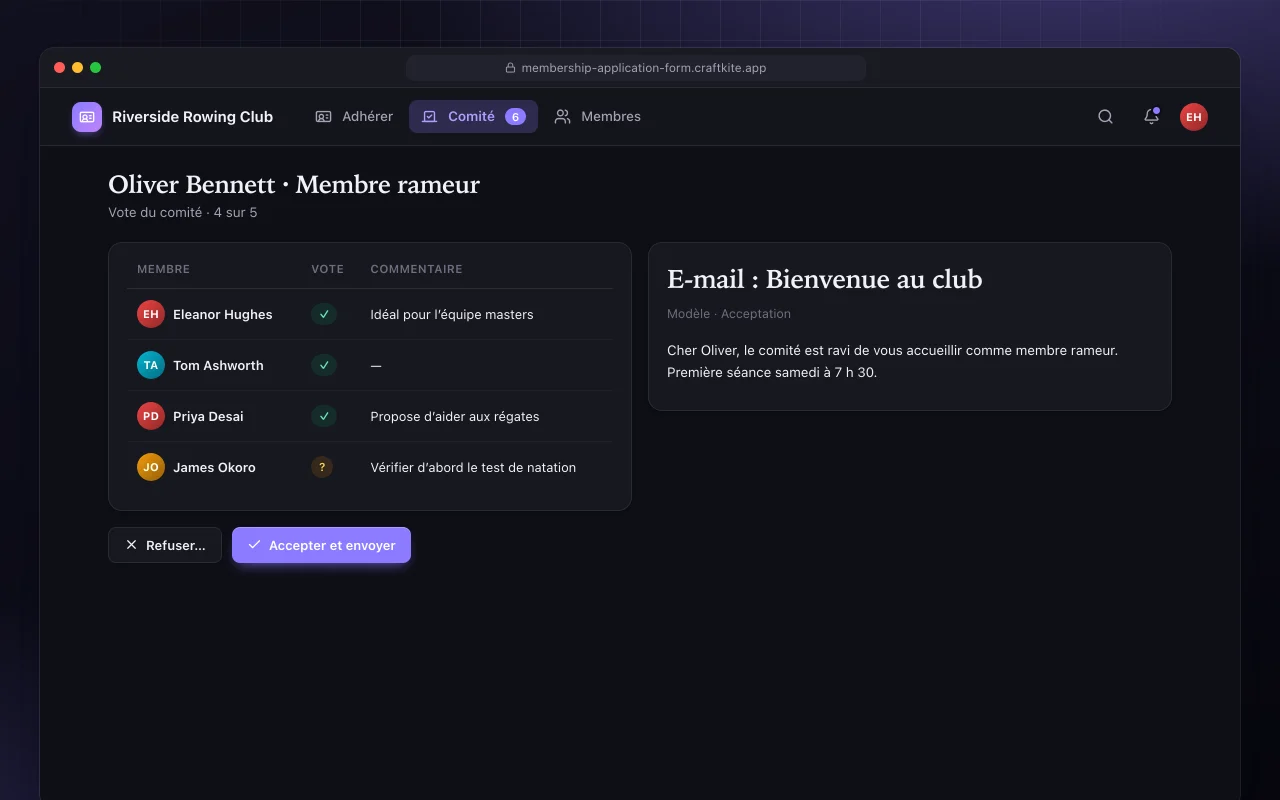Click the "Oliver Bennett · Membre rameur" title

(x=294, y=185)
